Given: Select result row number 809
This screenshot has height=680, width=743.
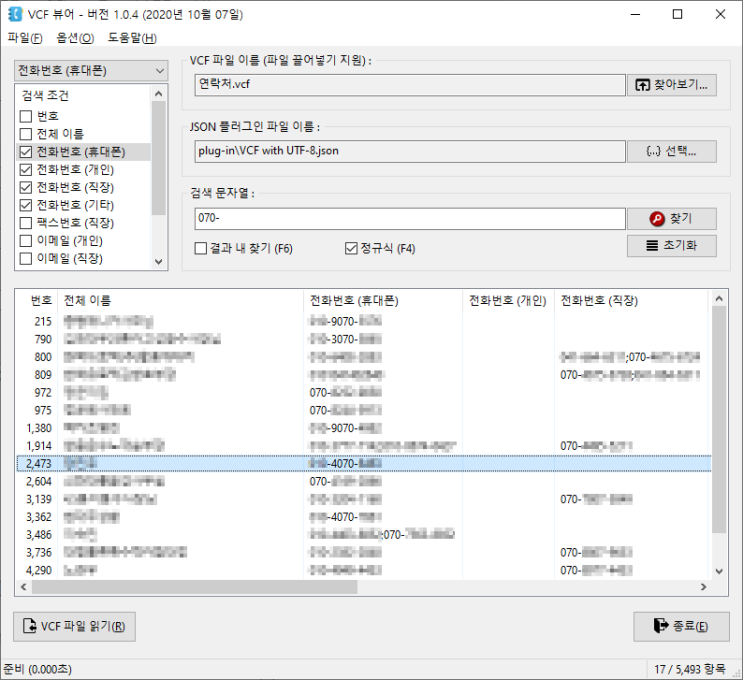Looking at the screenshot, I should tap(363, 375).
